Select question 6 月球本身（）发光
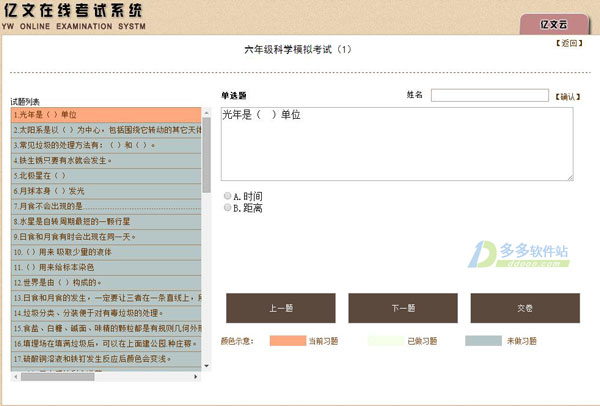 [x=106, y=191]
